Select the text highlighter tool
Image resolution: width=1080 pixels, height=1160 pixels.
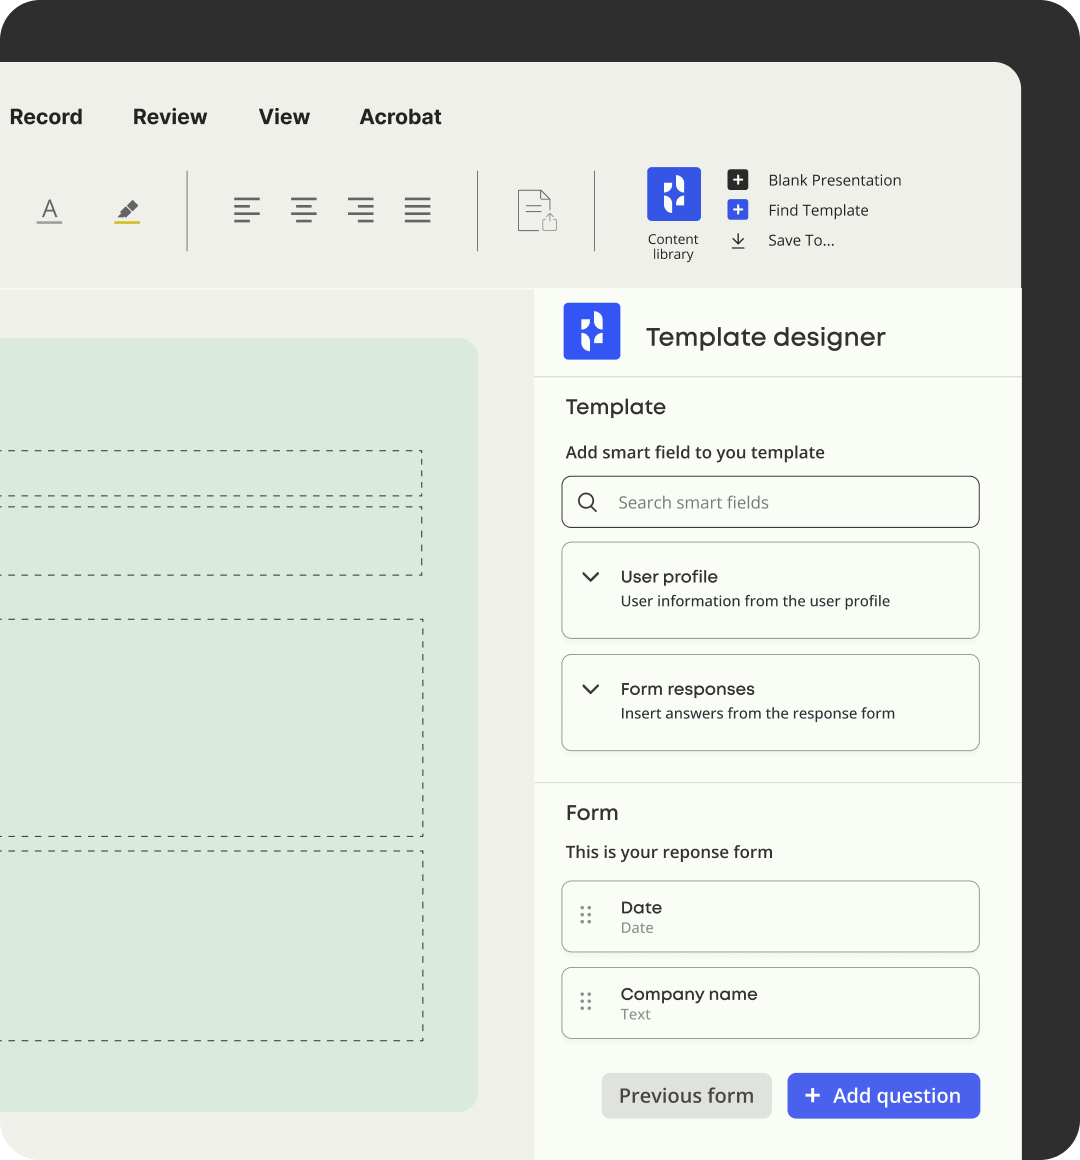127,210
